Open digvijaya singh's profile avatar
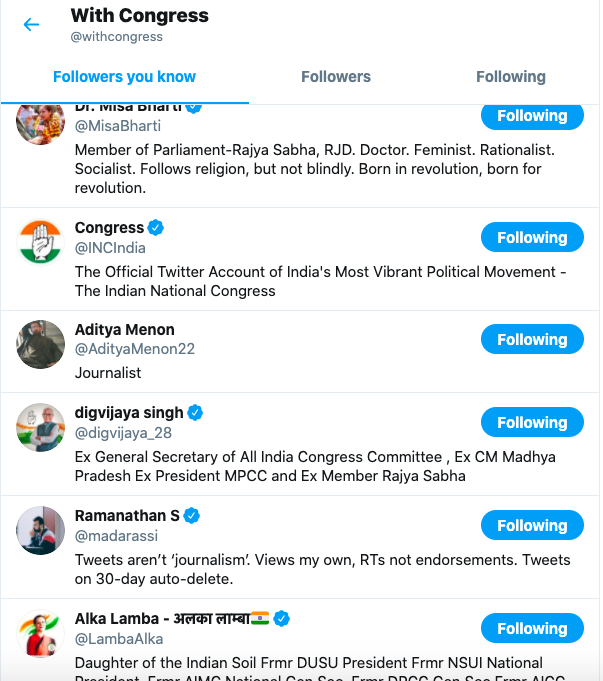Image resolution: width=603 pixels, height=681 pixels. 40,427
